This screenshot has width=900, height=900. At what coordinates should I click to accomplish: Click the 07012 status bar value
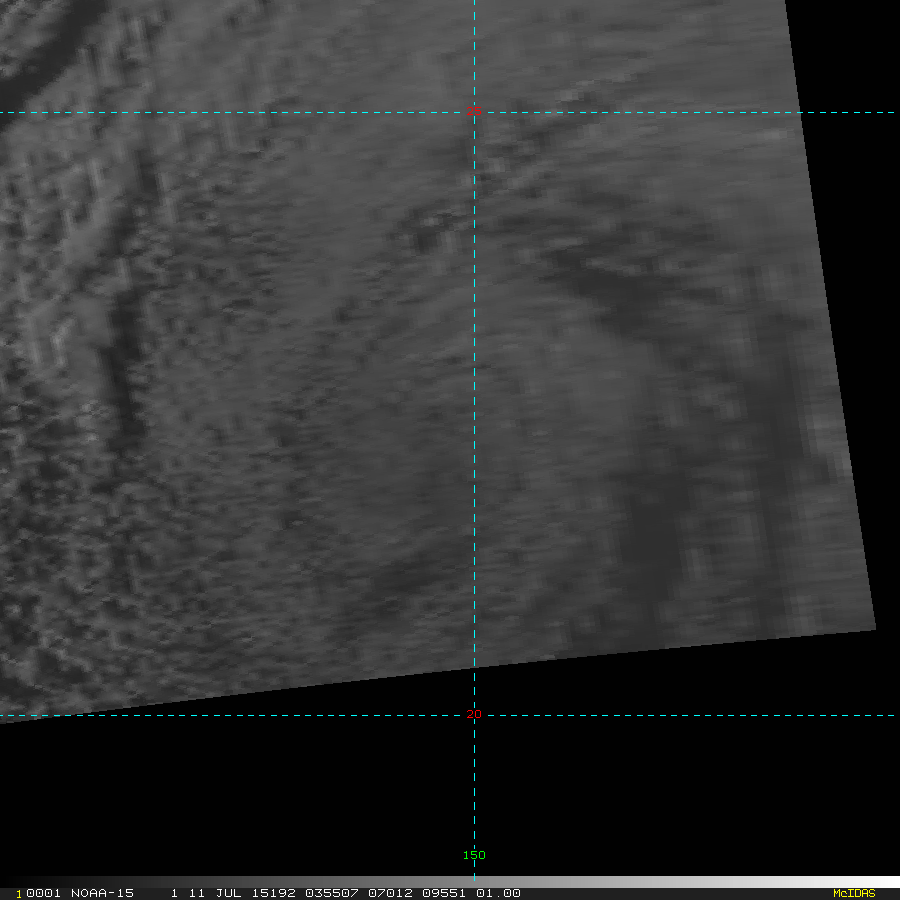point(390,893)
